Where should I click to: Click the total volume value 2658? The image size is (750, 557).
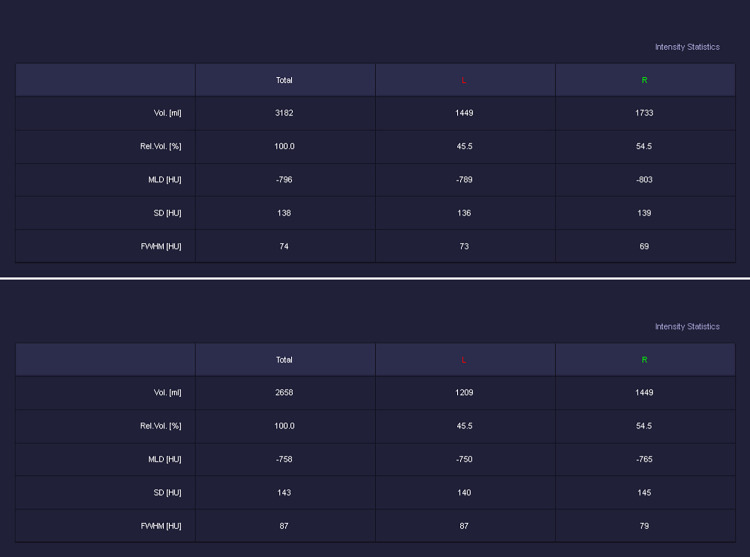click(284, 393)
